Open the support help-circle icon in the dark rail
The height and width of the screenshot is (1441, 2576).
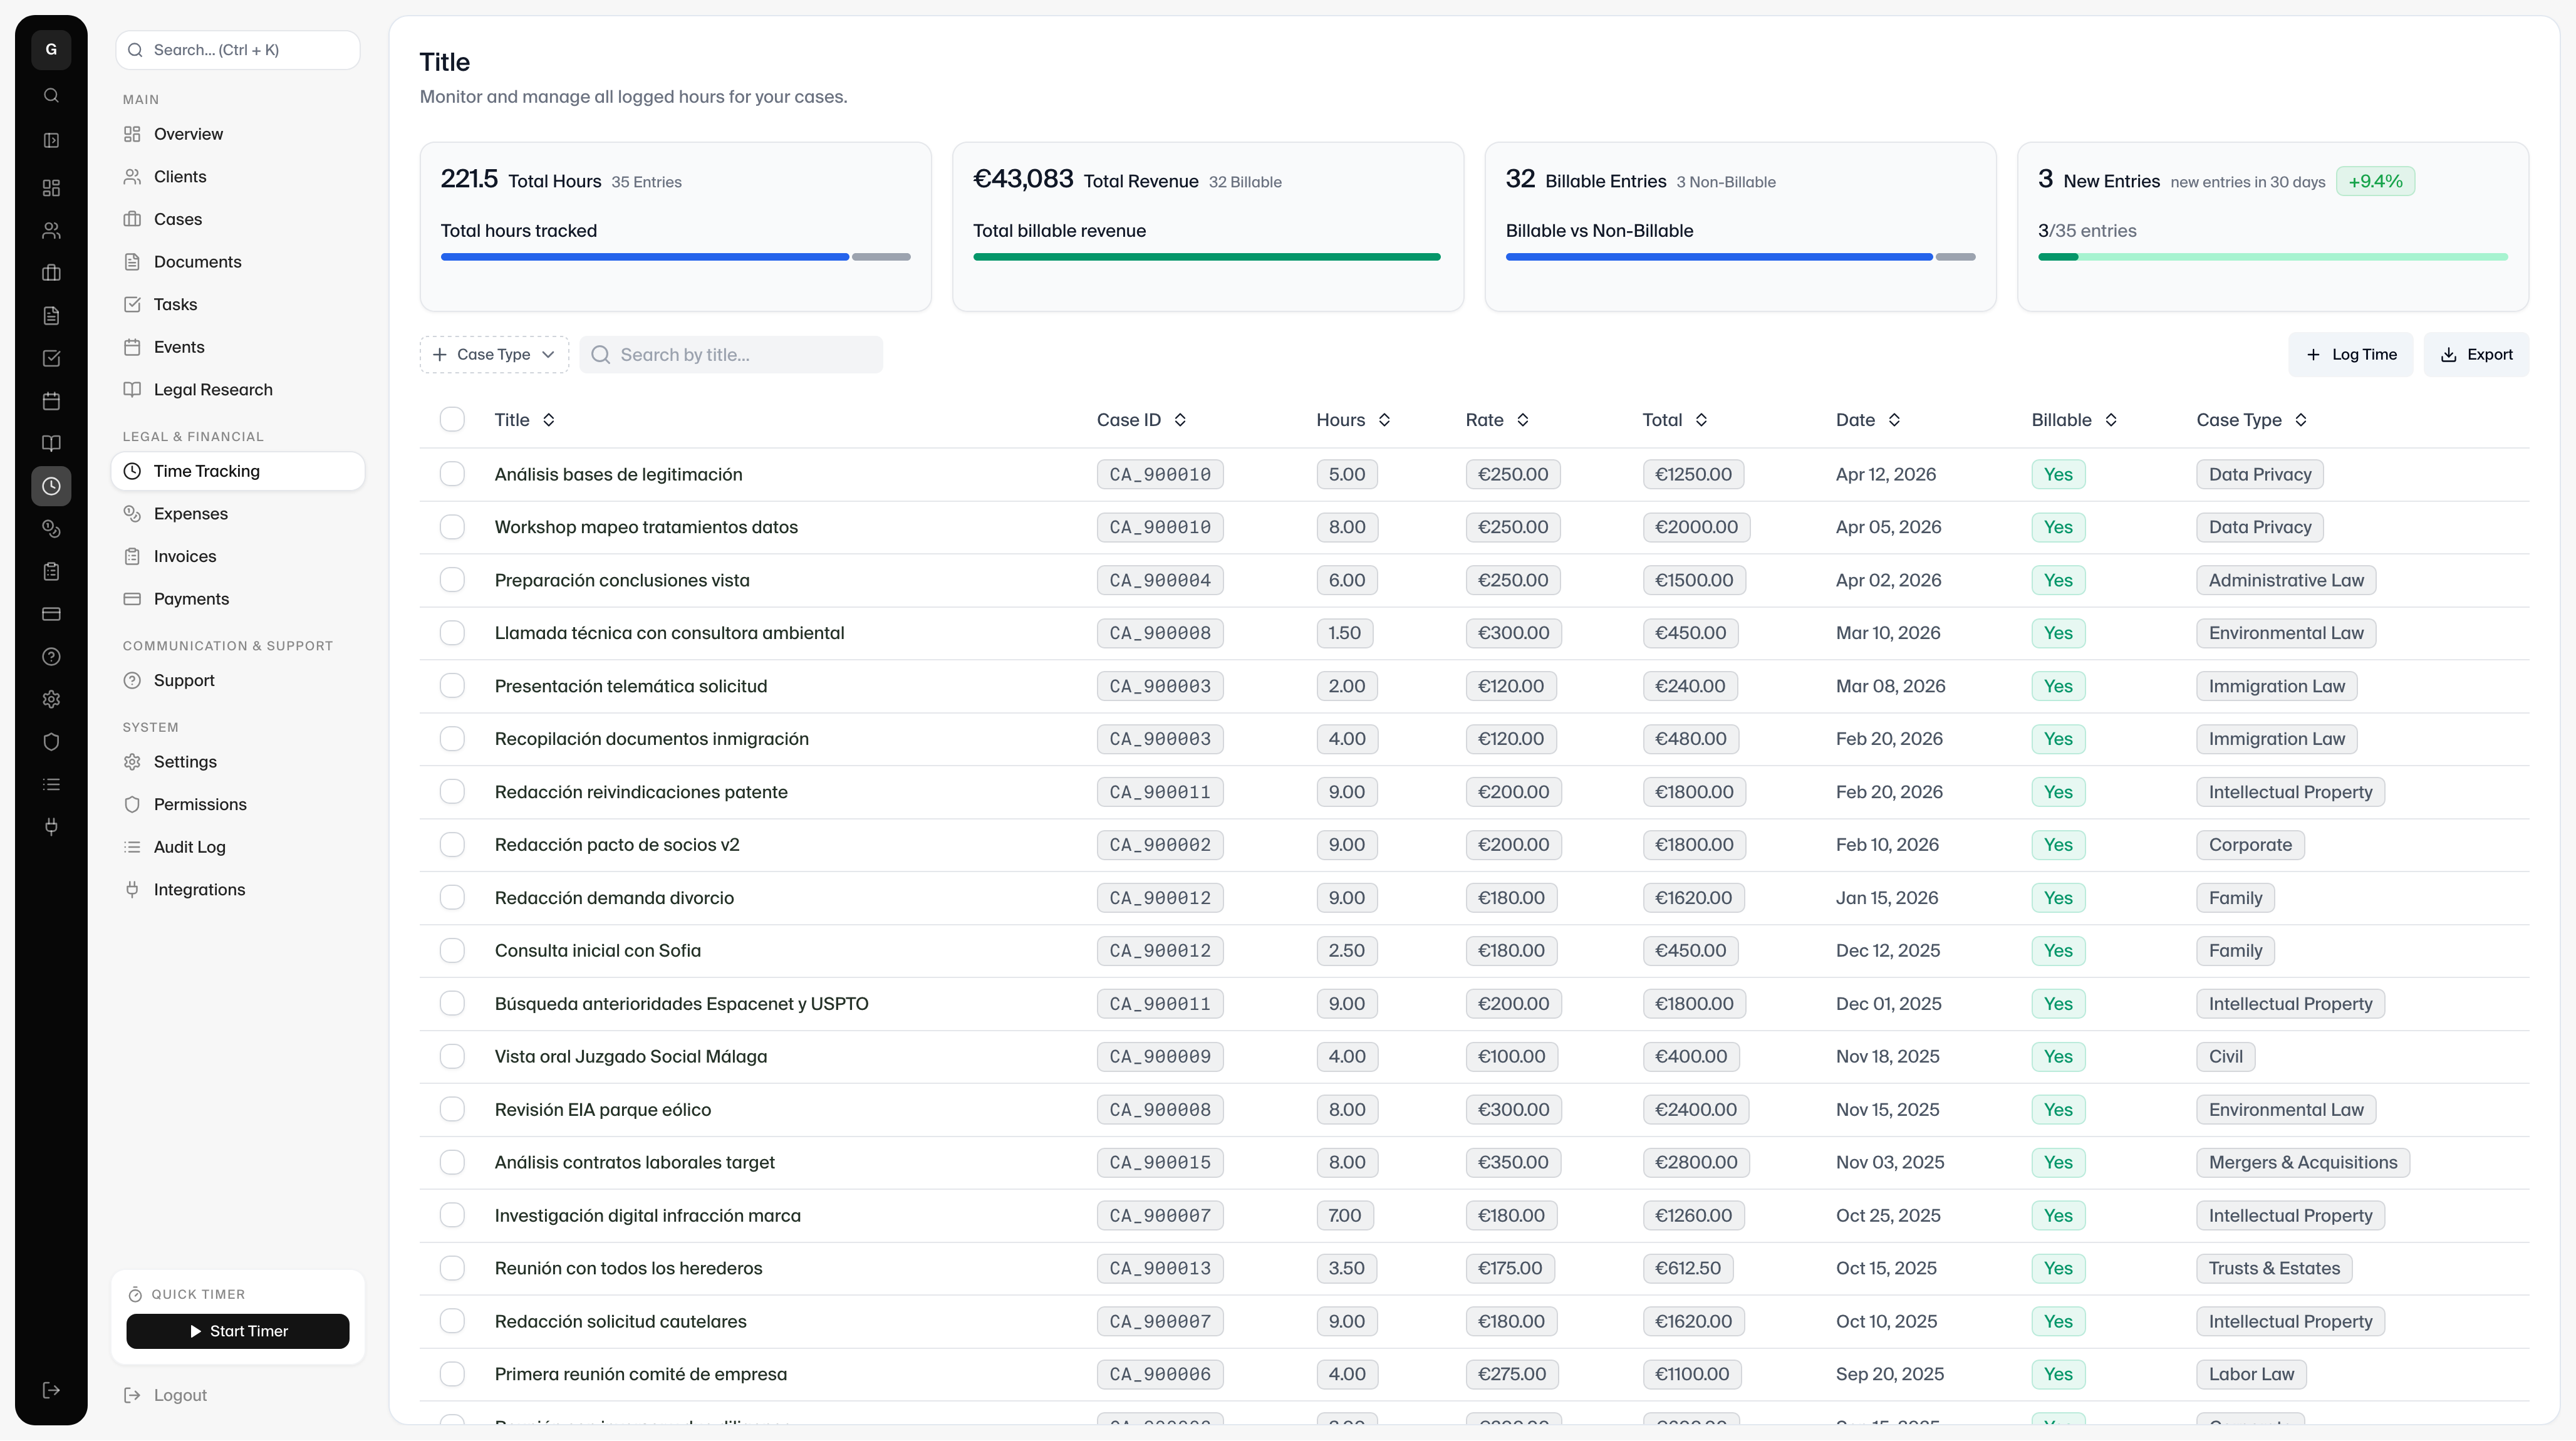[x=51, y=656]
